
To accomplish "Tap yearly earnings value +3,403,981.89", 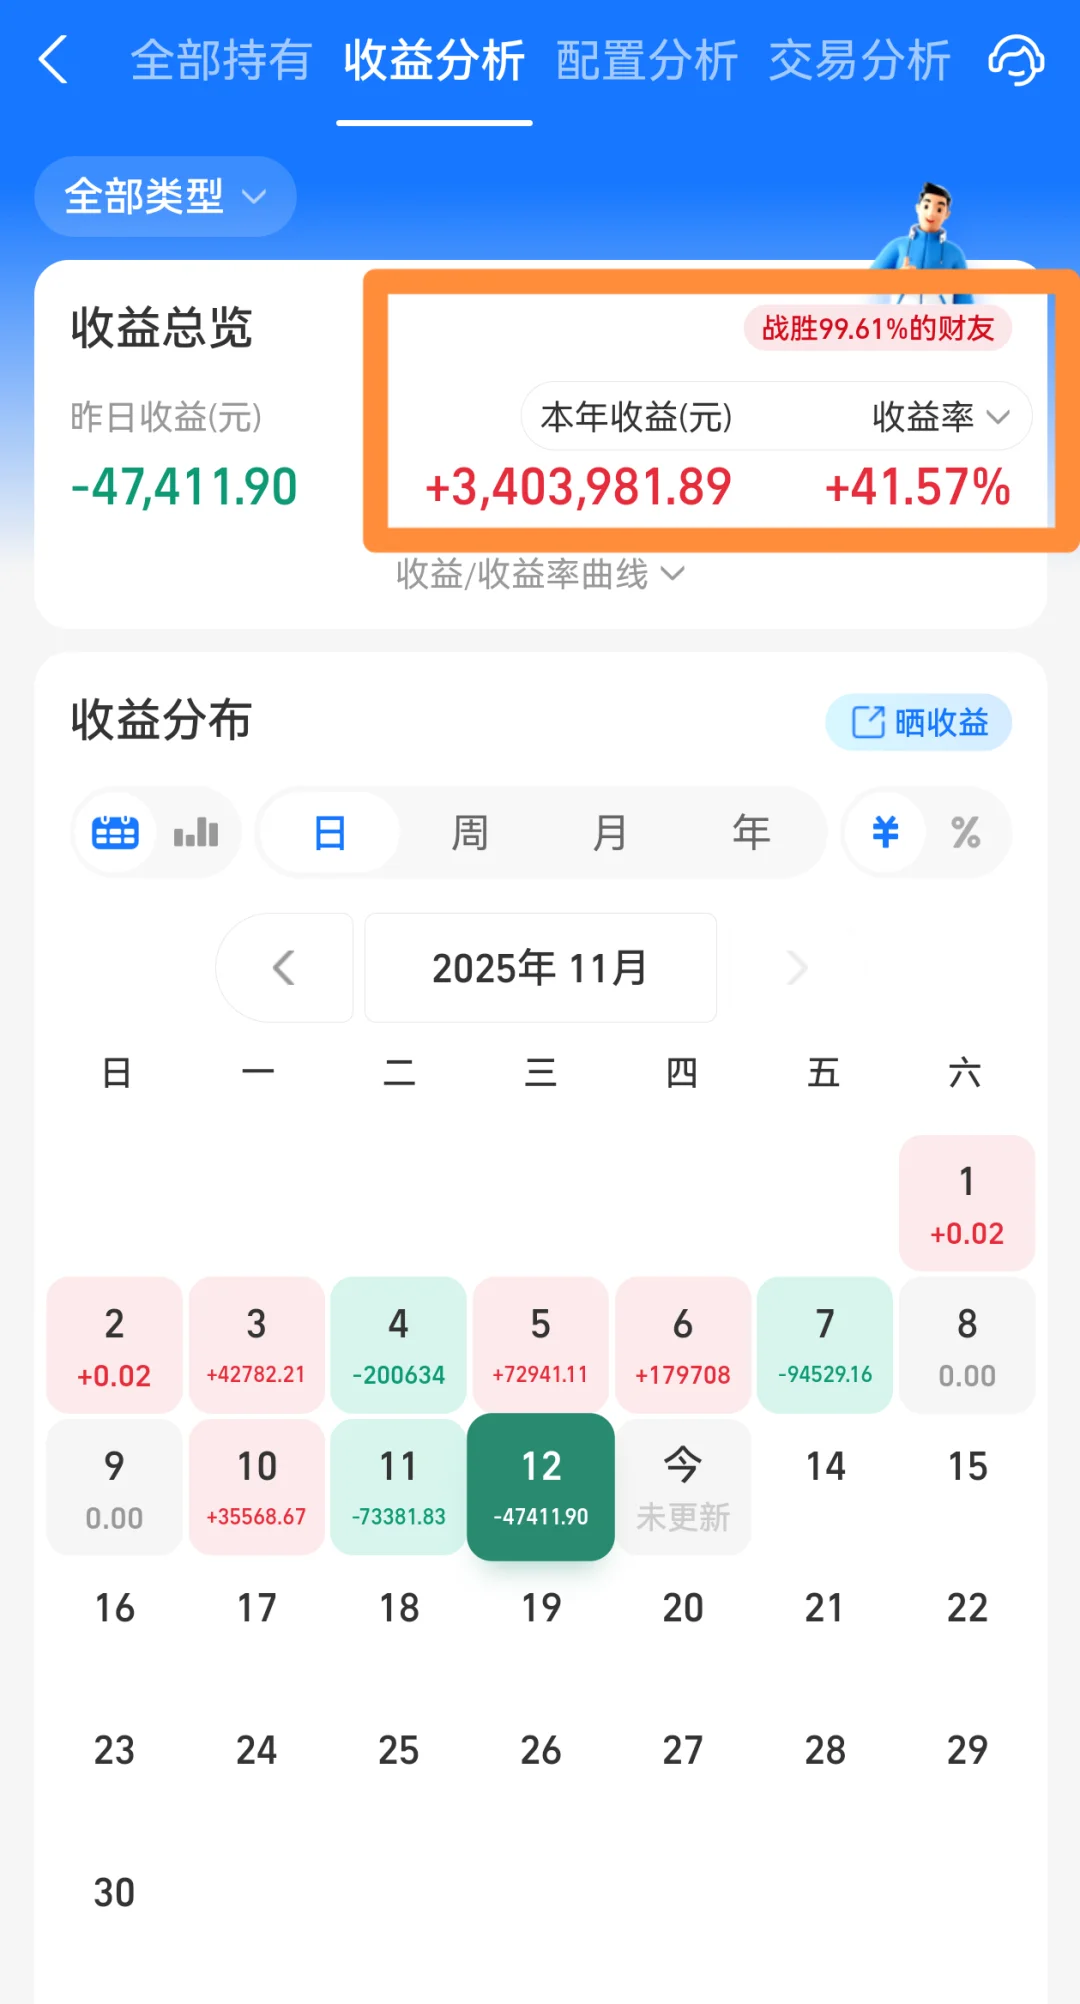I will coord(578,487).
